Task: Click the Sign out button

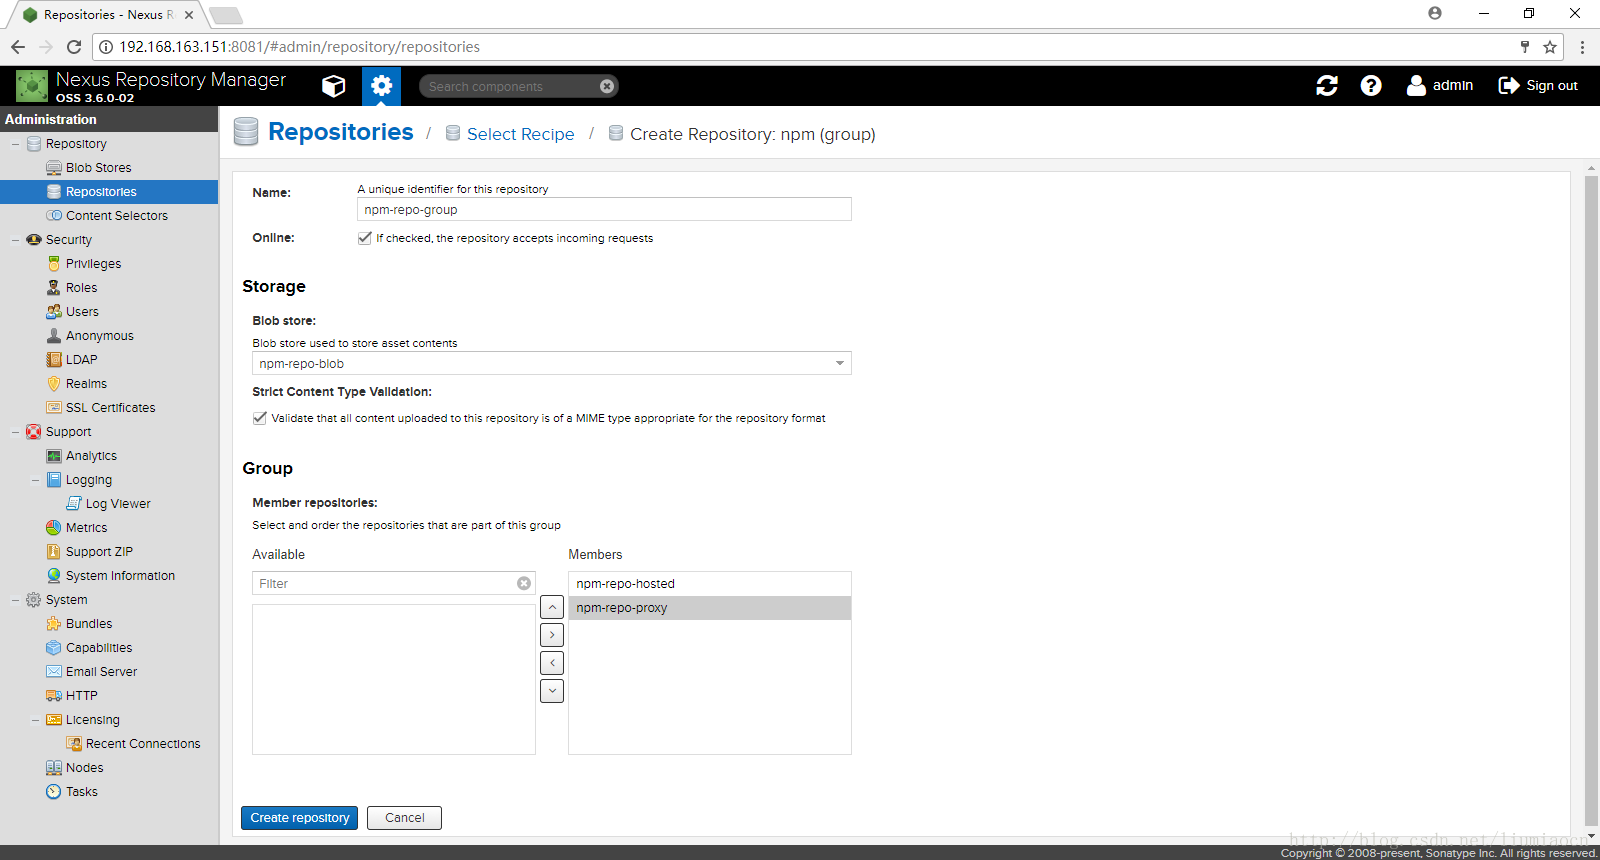Action: 1538,86
